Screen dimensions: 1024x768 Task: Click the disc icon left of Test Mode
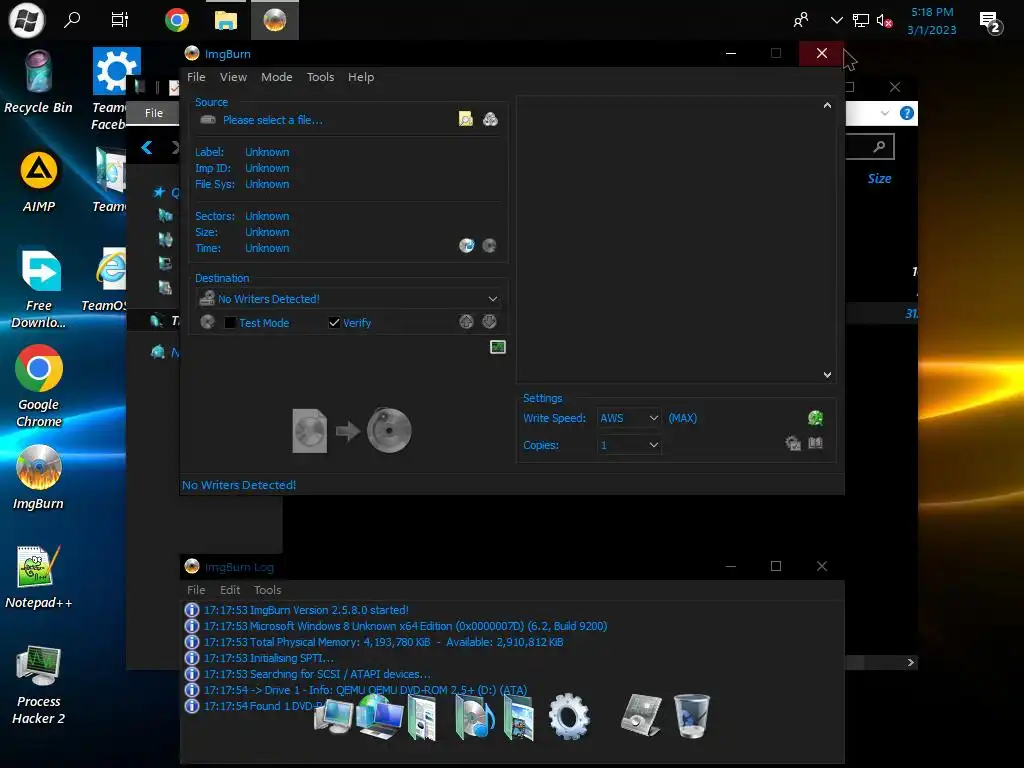tap(208, 322)
